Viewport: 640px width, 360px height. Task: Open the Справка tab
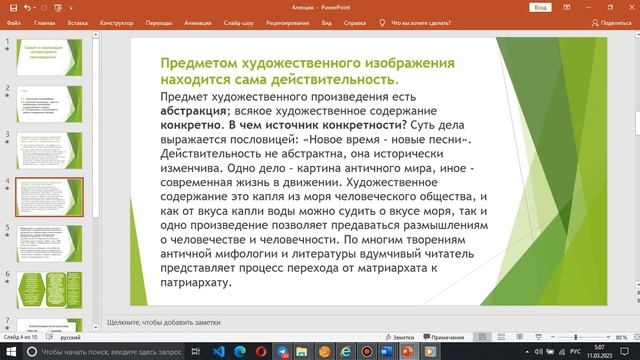[x=355, y=23]
